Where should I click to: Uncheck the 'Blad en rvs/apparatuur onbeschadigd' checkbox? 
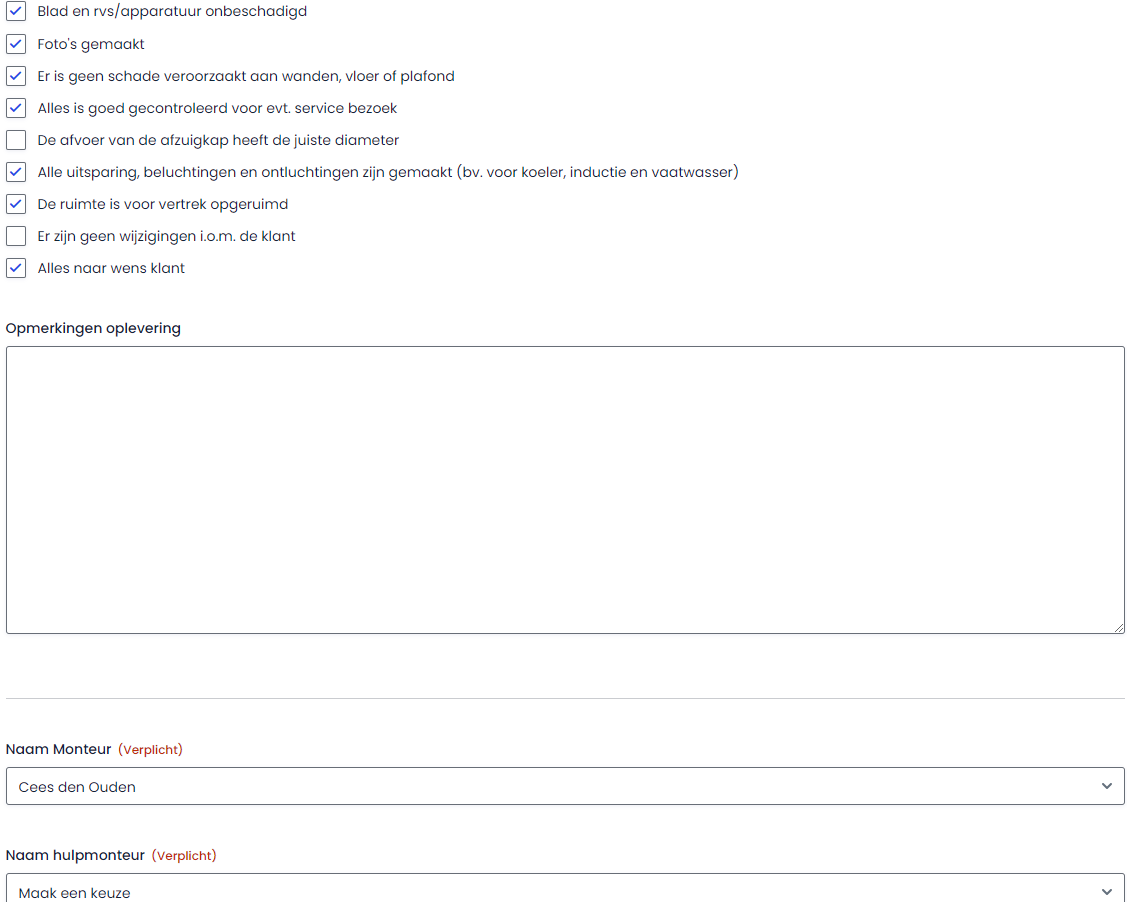tap(16, 12)
